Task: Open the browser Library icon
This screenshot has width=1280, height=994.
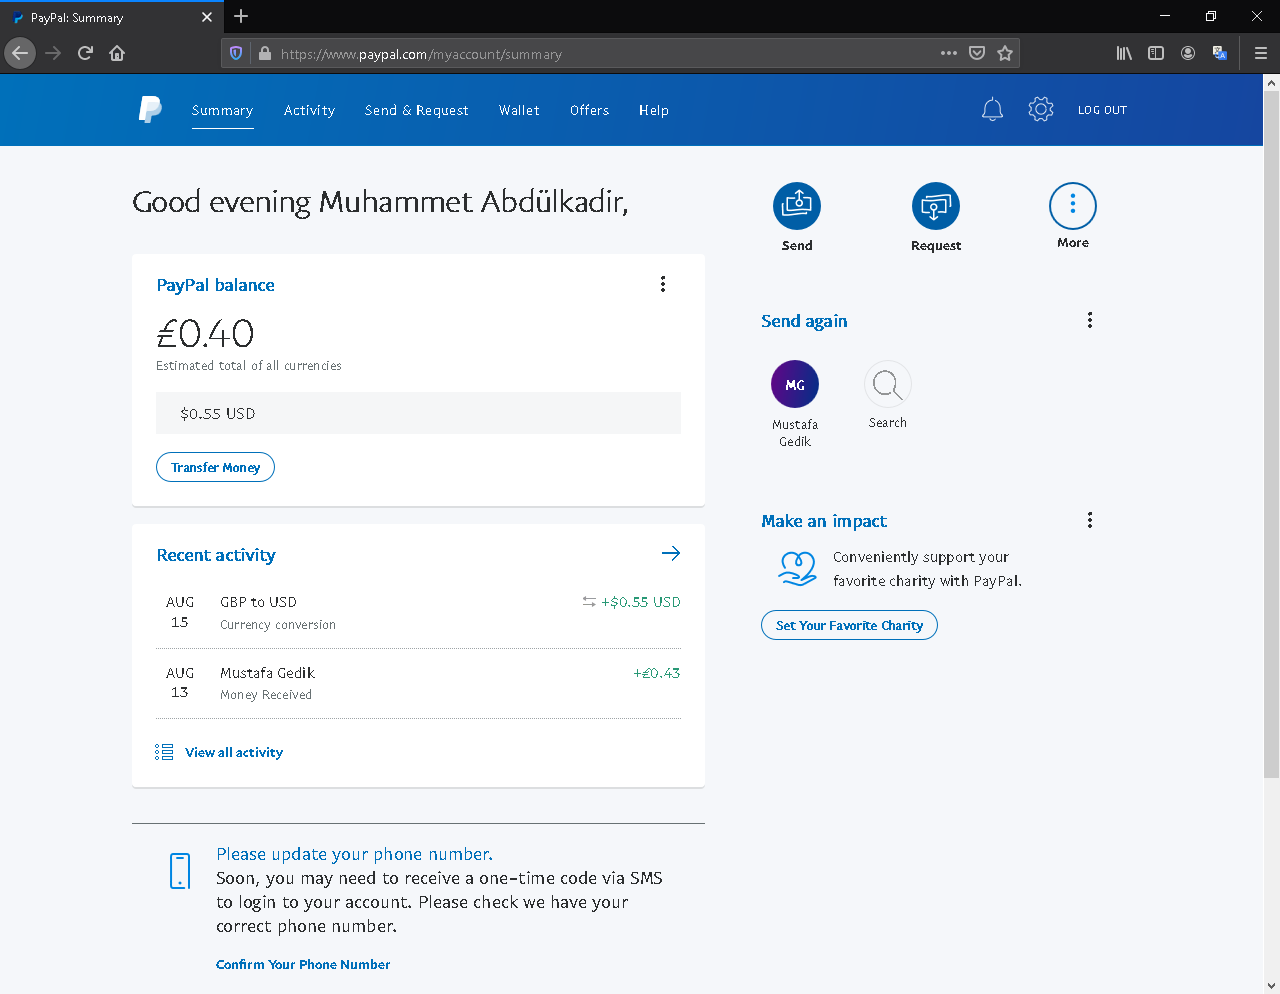Action: [x=1125, y=53]
